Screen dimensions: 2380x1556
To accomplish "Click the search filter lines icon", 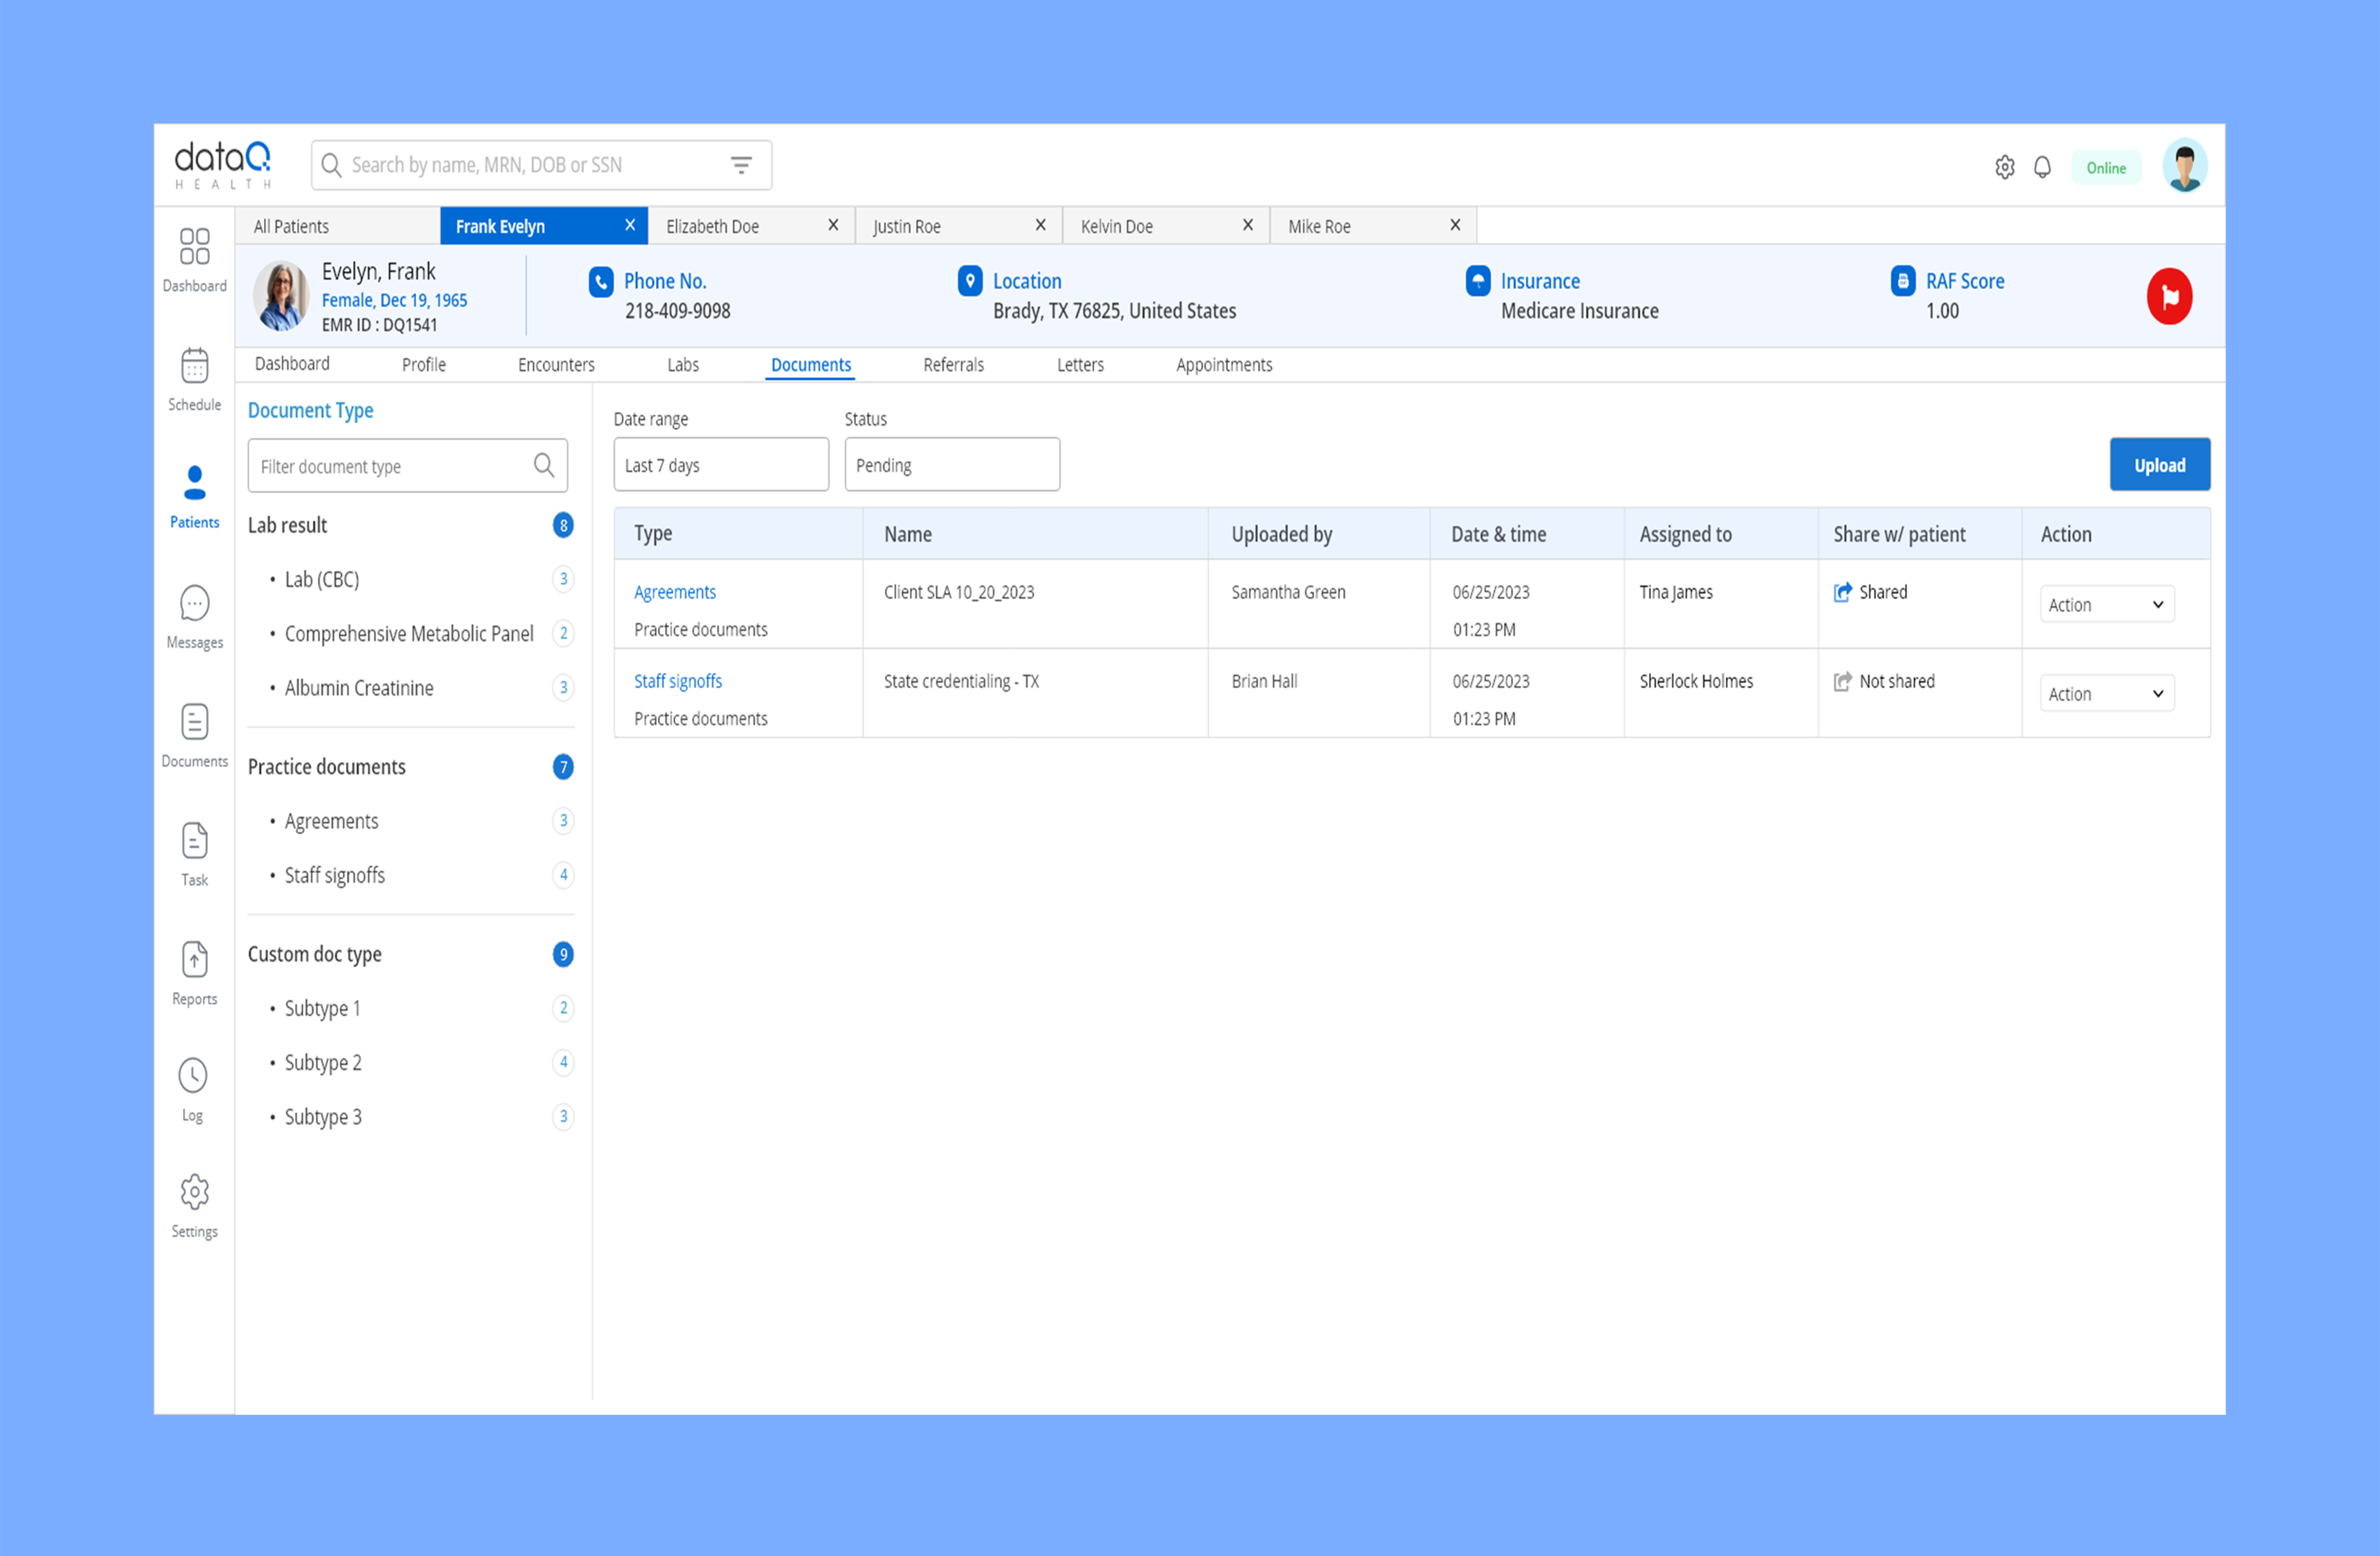I will click(x=741, y=165).
